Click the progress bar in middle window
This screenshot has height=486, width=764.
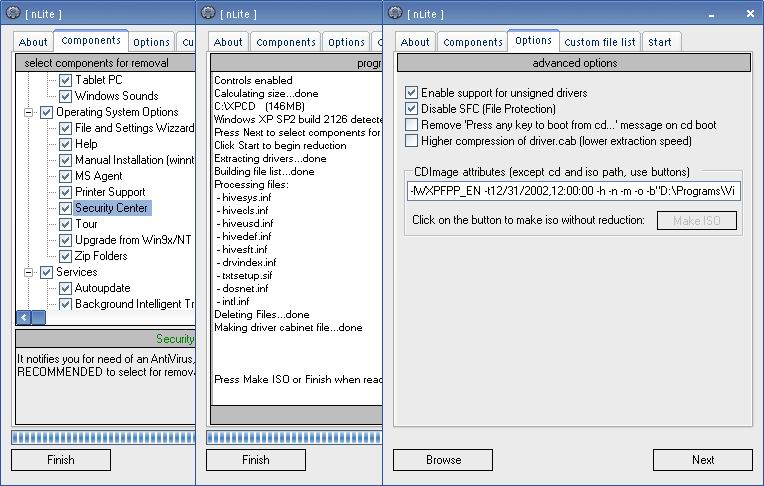(x=294, y=437)
